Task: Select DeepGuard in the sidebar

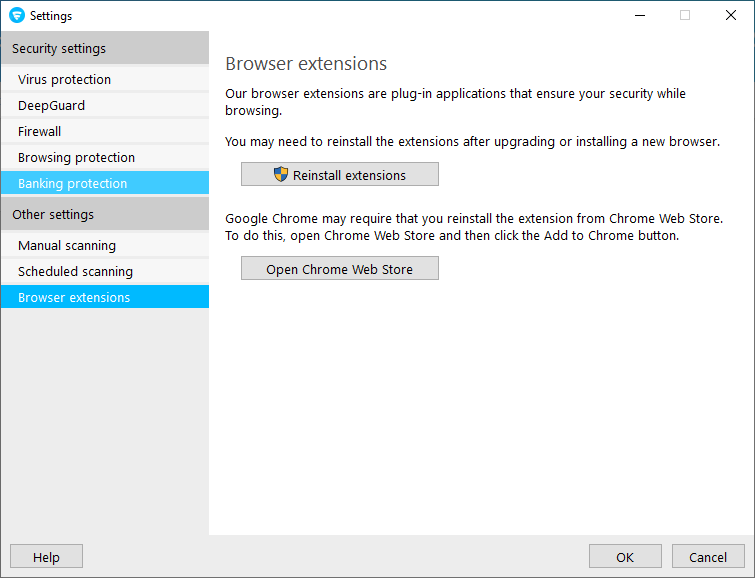Action: 105,105
